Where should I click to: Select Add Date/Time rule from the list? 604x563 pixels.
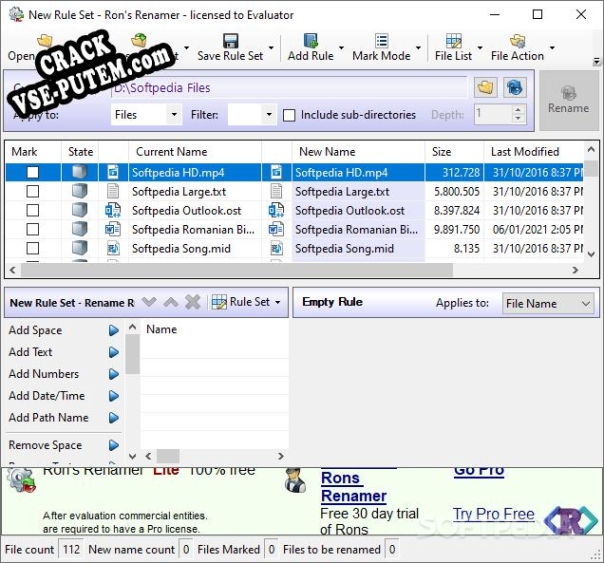(x=47, y=396)
